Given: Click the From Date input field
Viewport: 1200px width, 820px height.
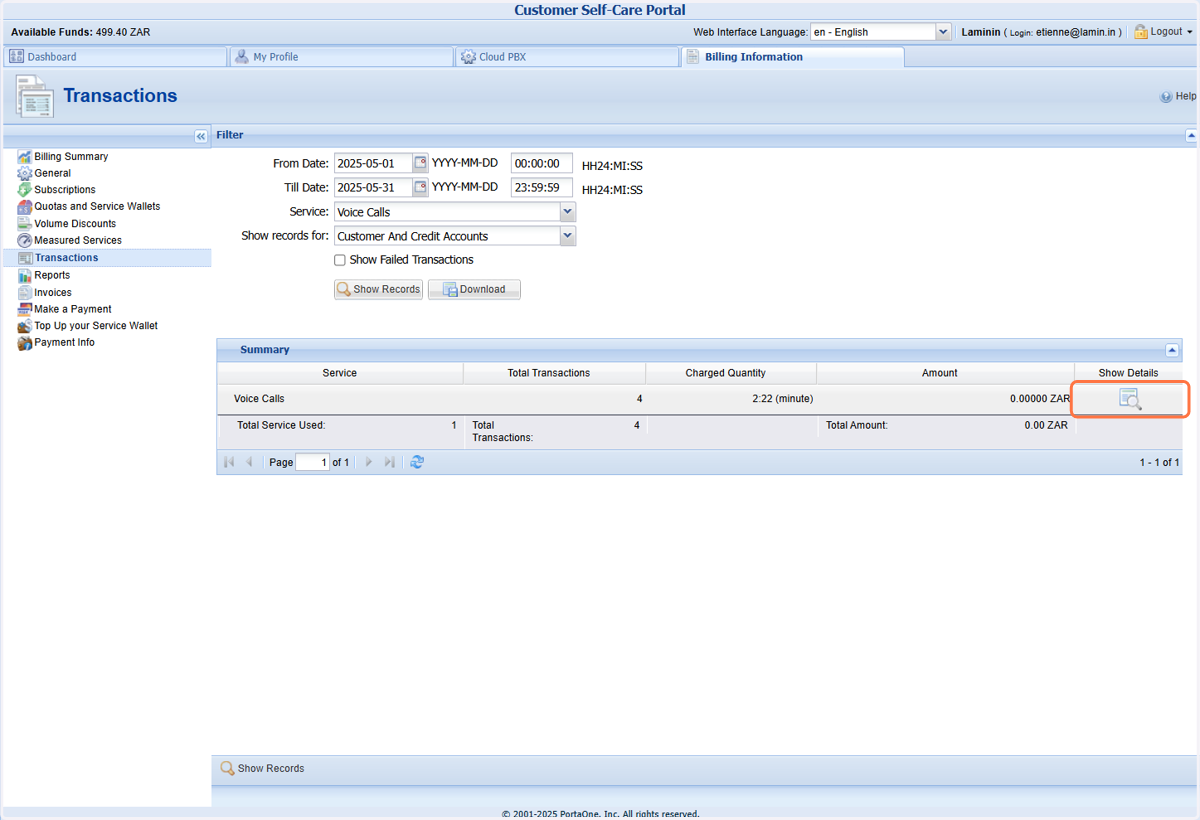Looking at the screenshot, I should click(x=374, y=163).
